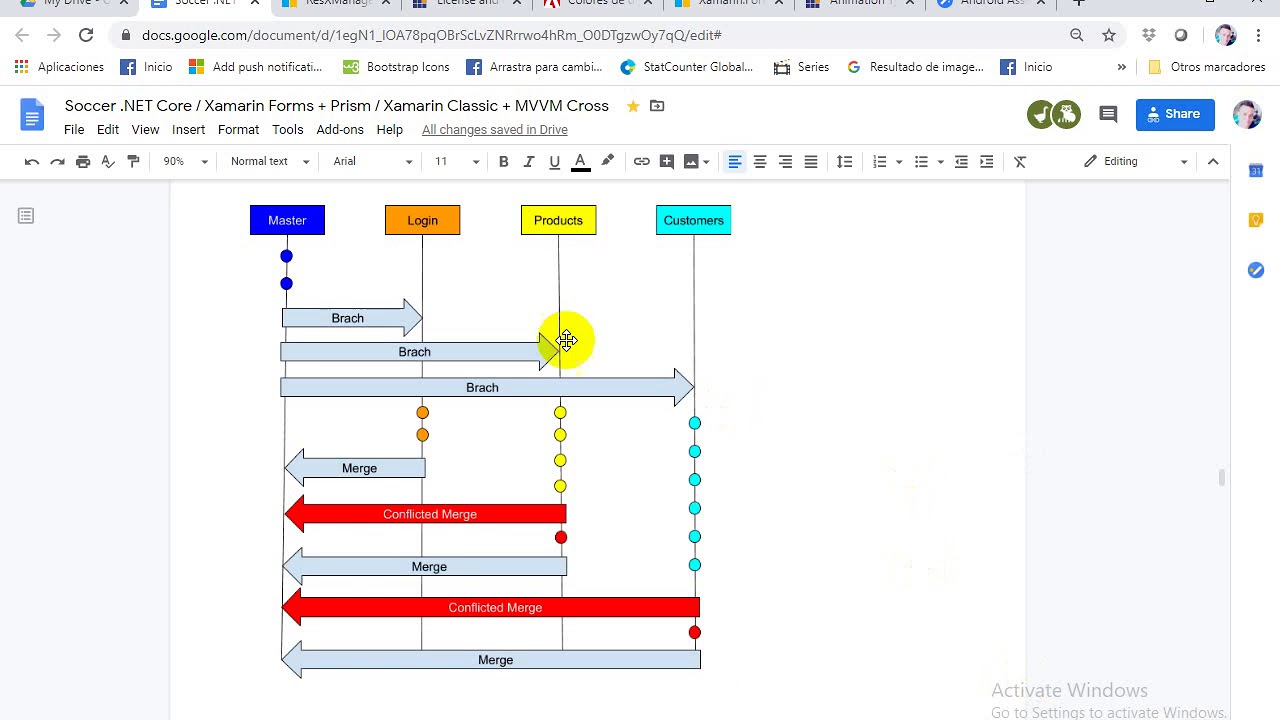Open the Normal text style dropdown
Viewport: 1280px width, 720px height.
(x=270, y=161)
